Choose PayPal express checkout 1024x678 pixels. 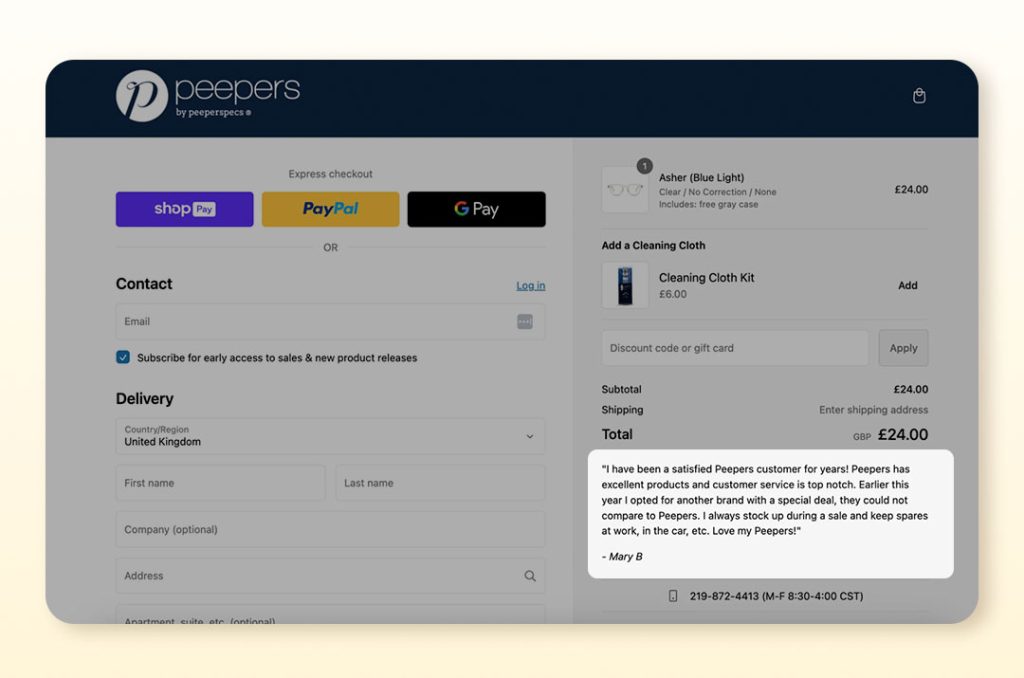[x=330, y=209]
